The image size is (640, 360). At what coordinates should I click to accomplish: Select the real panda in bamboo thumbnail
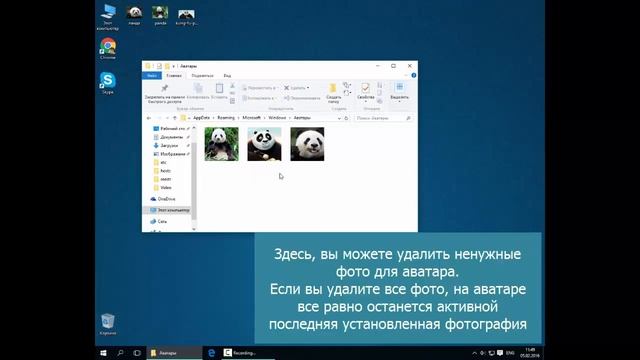pyautogui.click(x=222, y=144)
